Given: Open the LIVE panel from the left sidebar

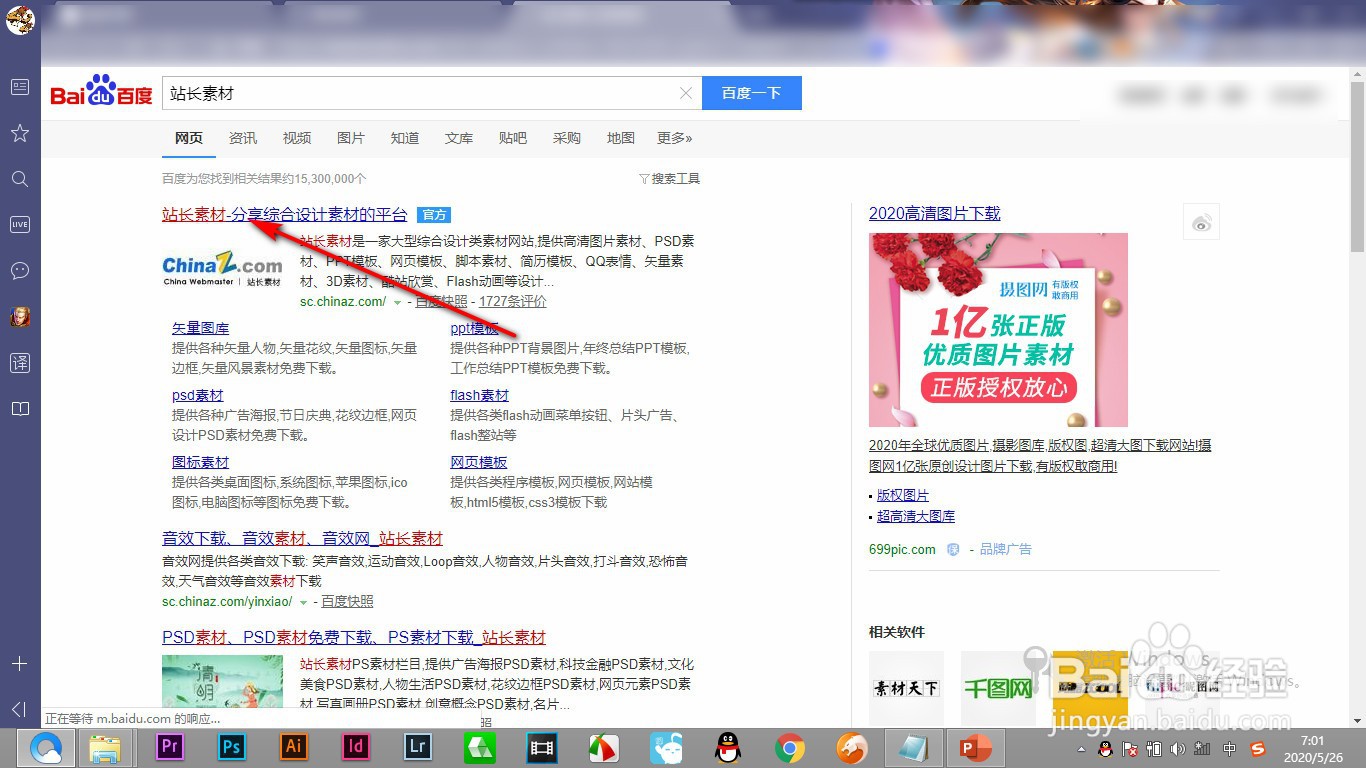Looking at the screenshot, I should point(19,224).
